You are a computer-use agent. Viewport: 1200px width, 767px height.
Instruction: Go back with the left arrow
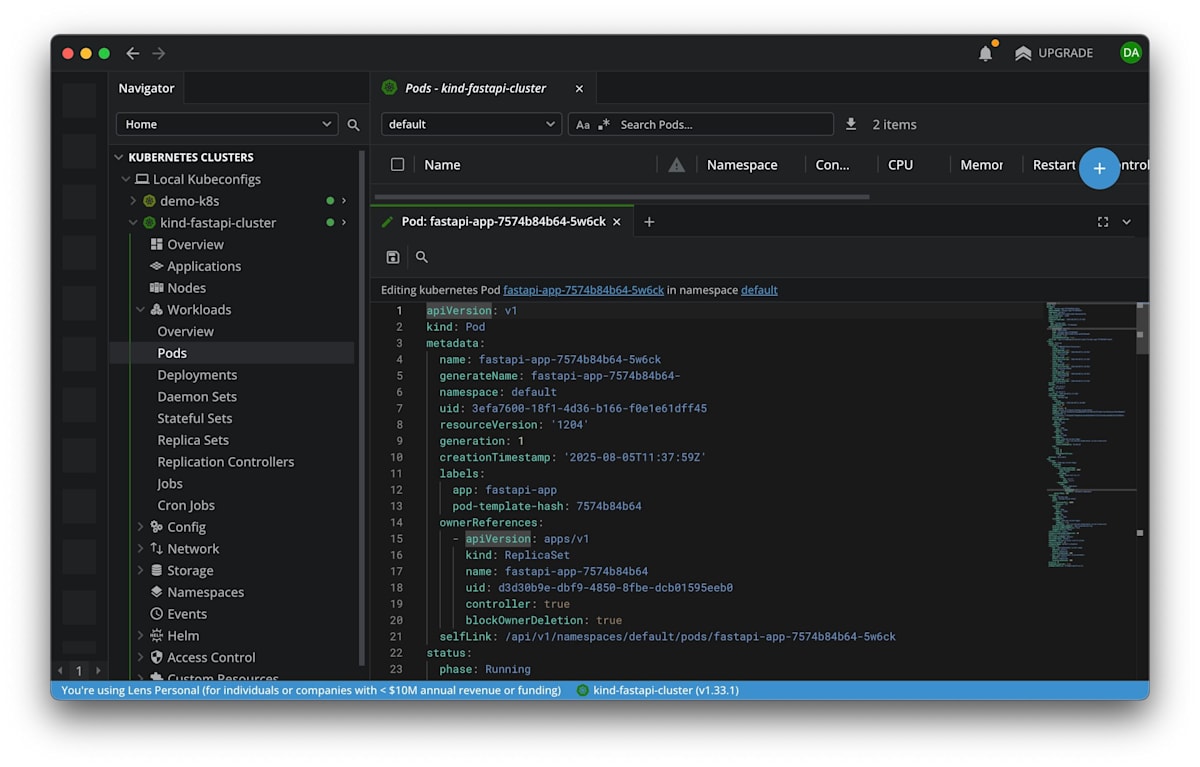[132, 53]
